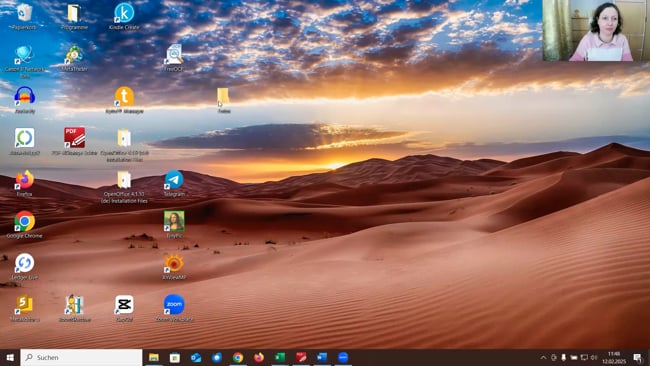
Task: Select the Google Chrome desktop shortcut
Action: click(x=24, y=224)
